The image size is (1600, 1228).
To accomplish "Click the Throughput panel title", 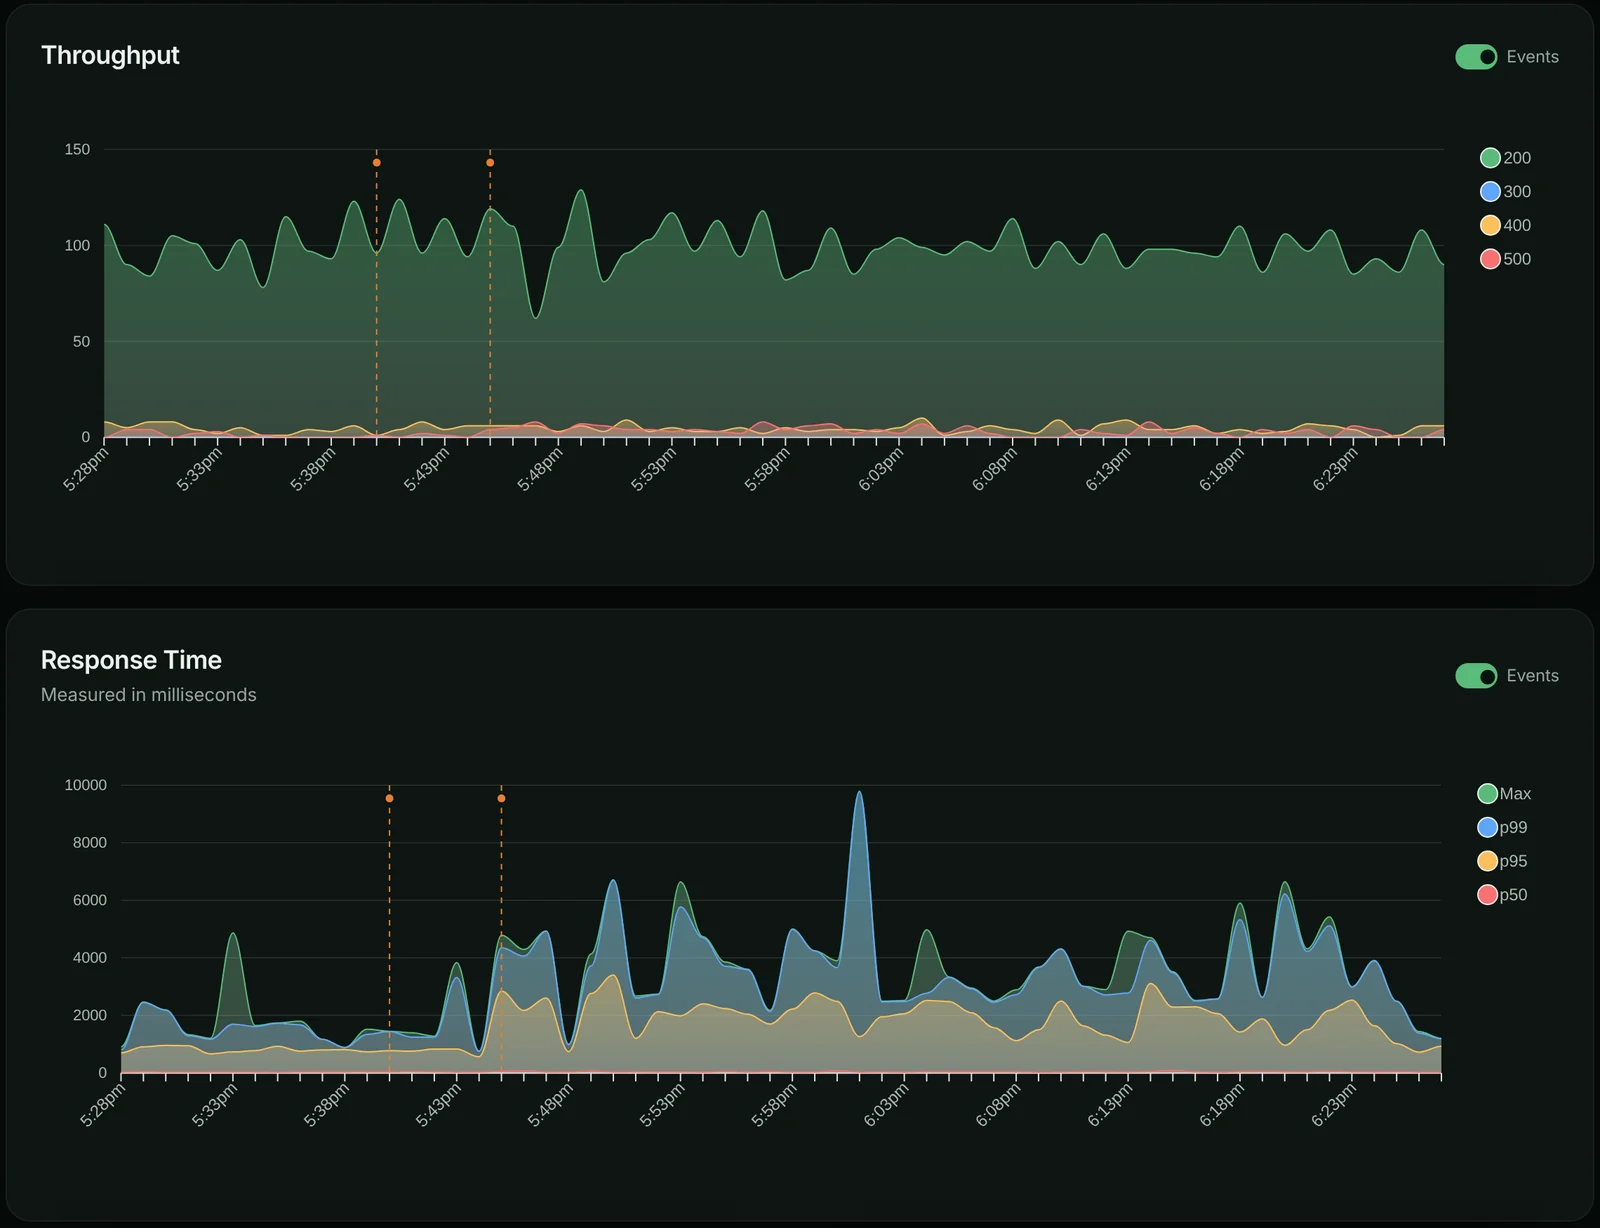I will coord(110,56).
